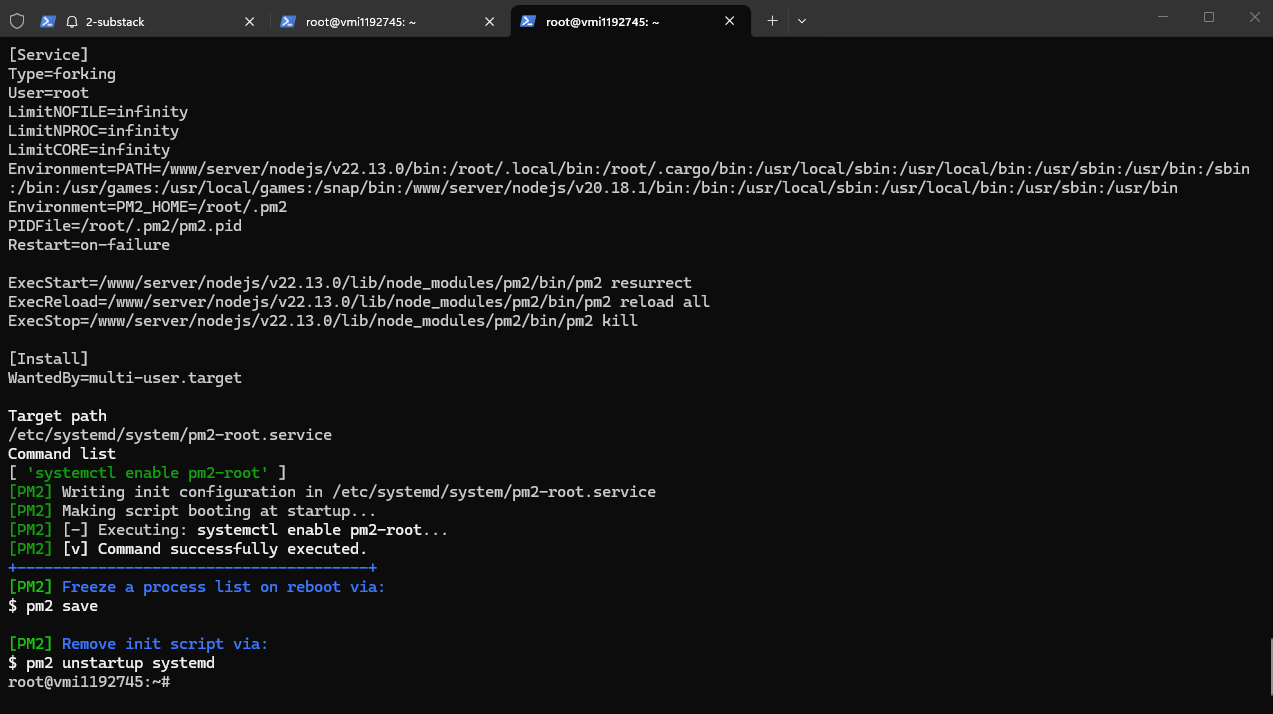
Task: Click the bell icon on 2-substack tab
Action: click(71, 21)
